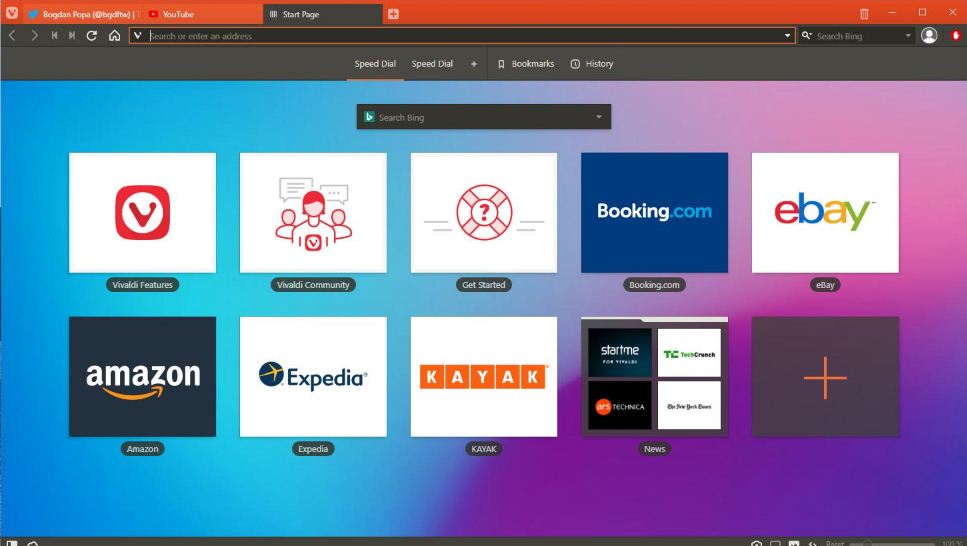Click the tile tabs icon in status bar
The width and height of the screenshot is (967, 546).
pyautogui.click(x=775, y=543)
